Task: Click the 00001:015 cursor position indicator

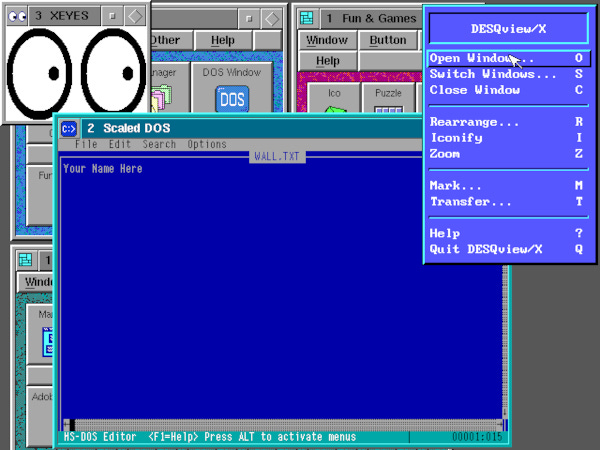Action: [x=477, y=437]
